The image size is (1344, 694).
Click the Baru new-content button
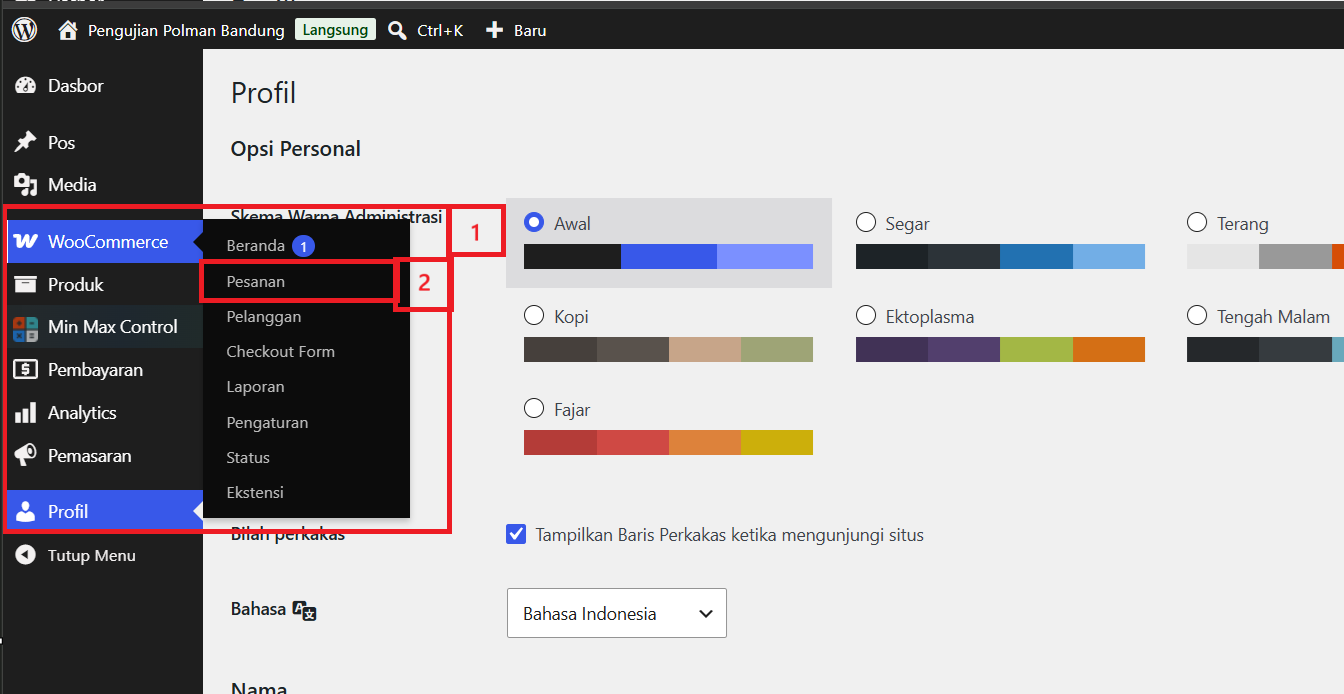[516, 30]
